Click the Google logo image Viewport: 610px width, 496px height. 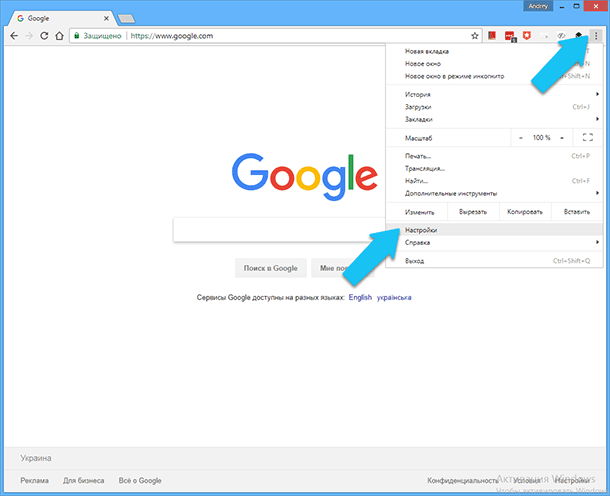305,177
